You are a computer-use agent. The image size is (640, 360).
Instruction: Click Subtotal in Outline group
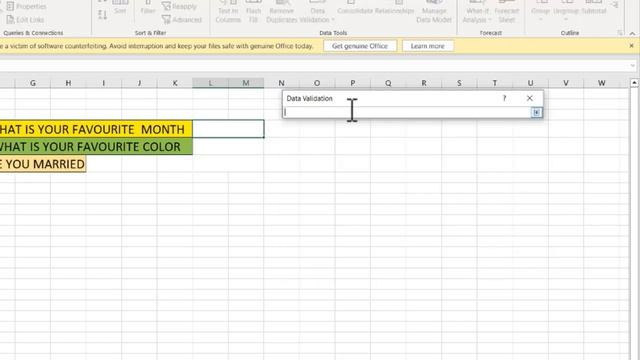pos(593,8)
